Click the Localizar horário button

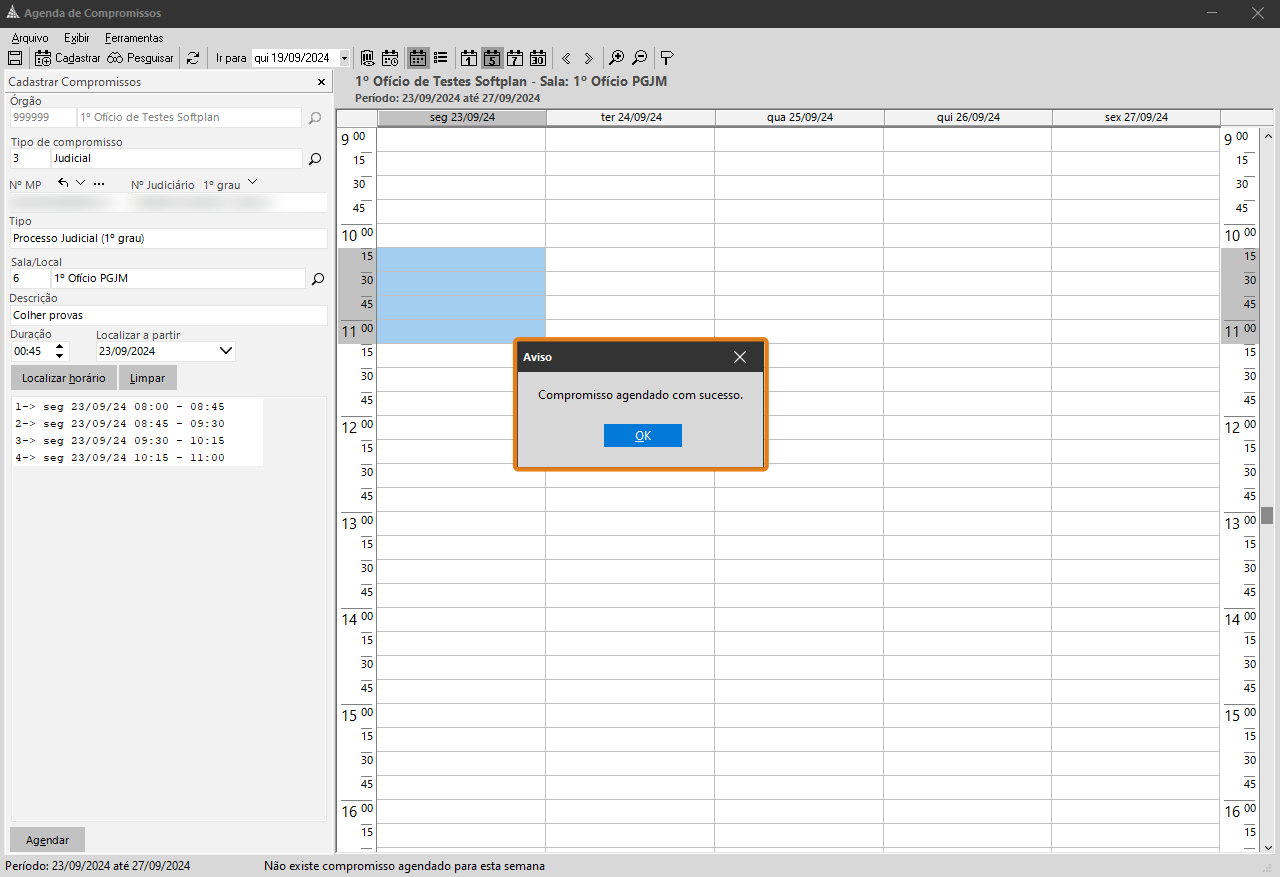click(63, 378)
